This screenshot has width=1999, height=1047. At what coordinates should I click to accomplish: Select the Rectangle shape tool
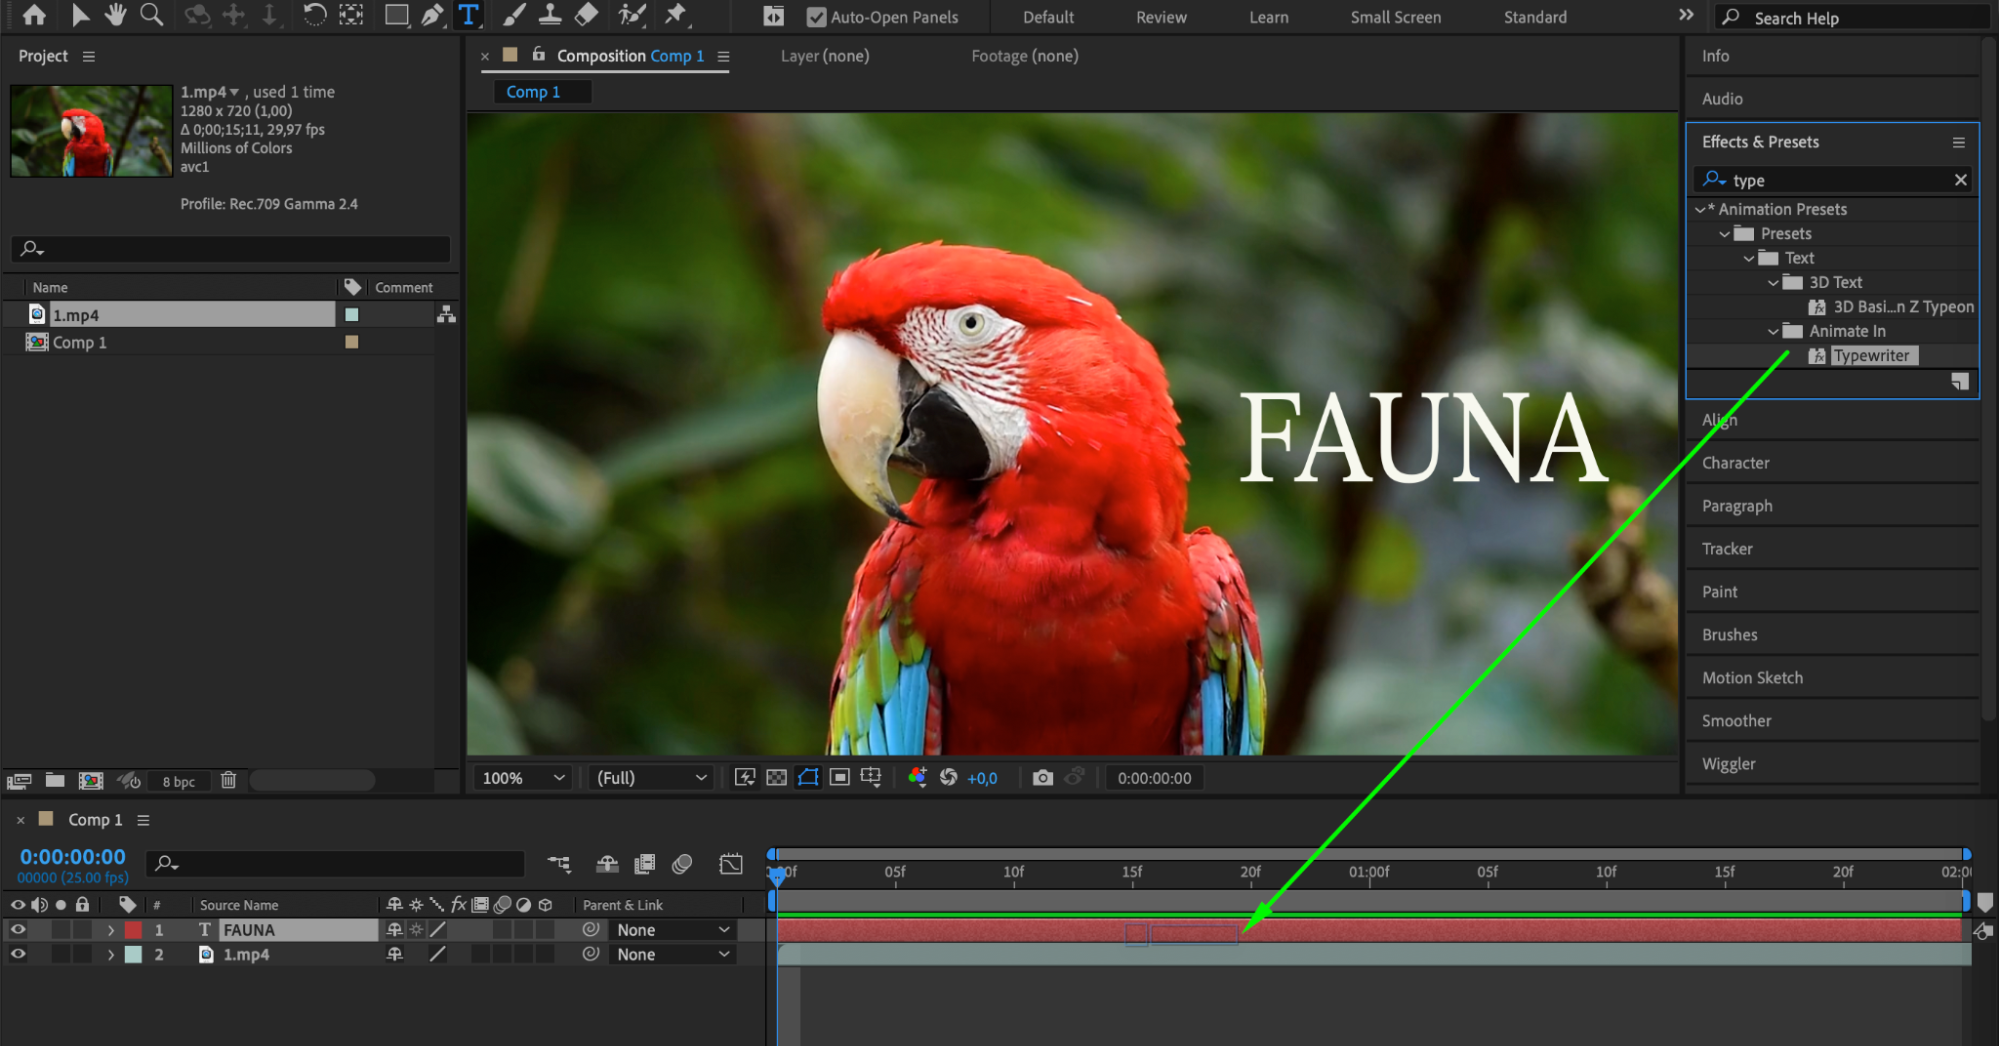(396, 15)
